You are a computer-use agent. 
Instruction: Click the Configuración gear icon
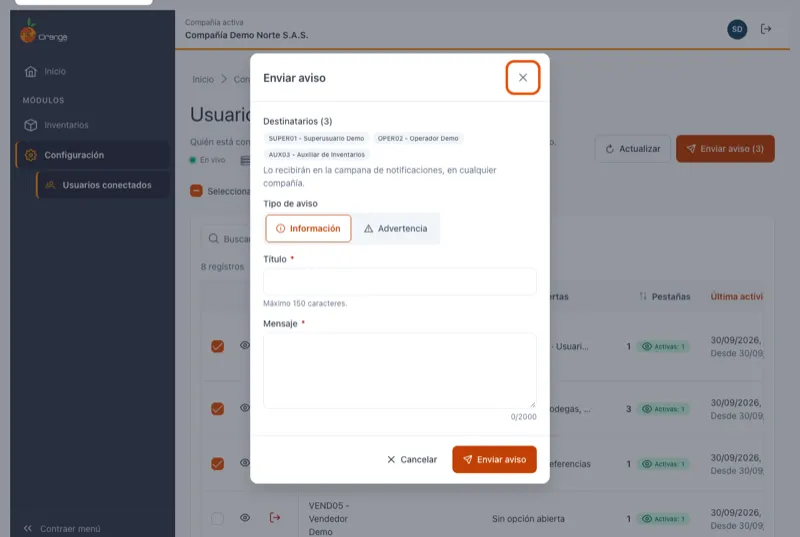31,155
